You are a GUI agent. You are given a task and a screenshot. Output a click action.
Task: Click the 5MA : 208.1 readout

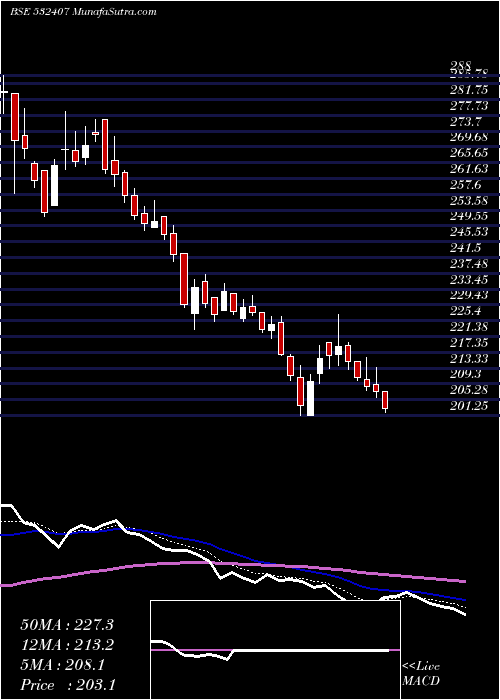coord(62,665)
